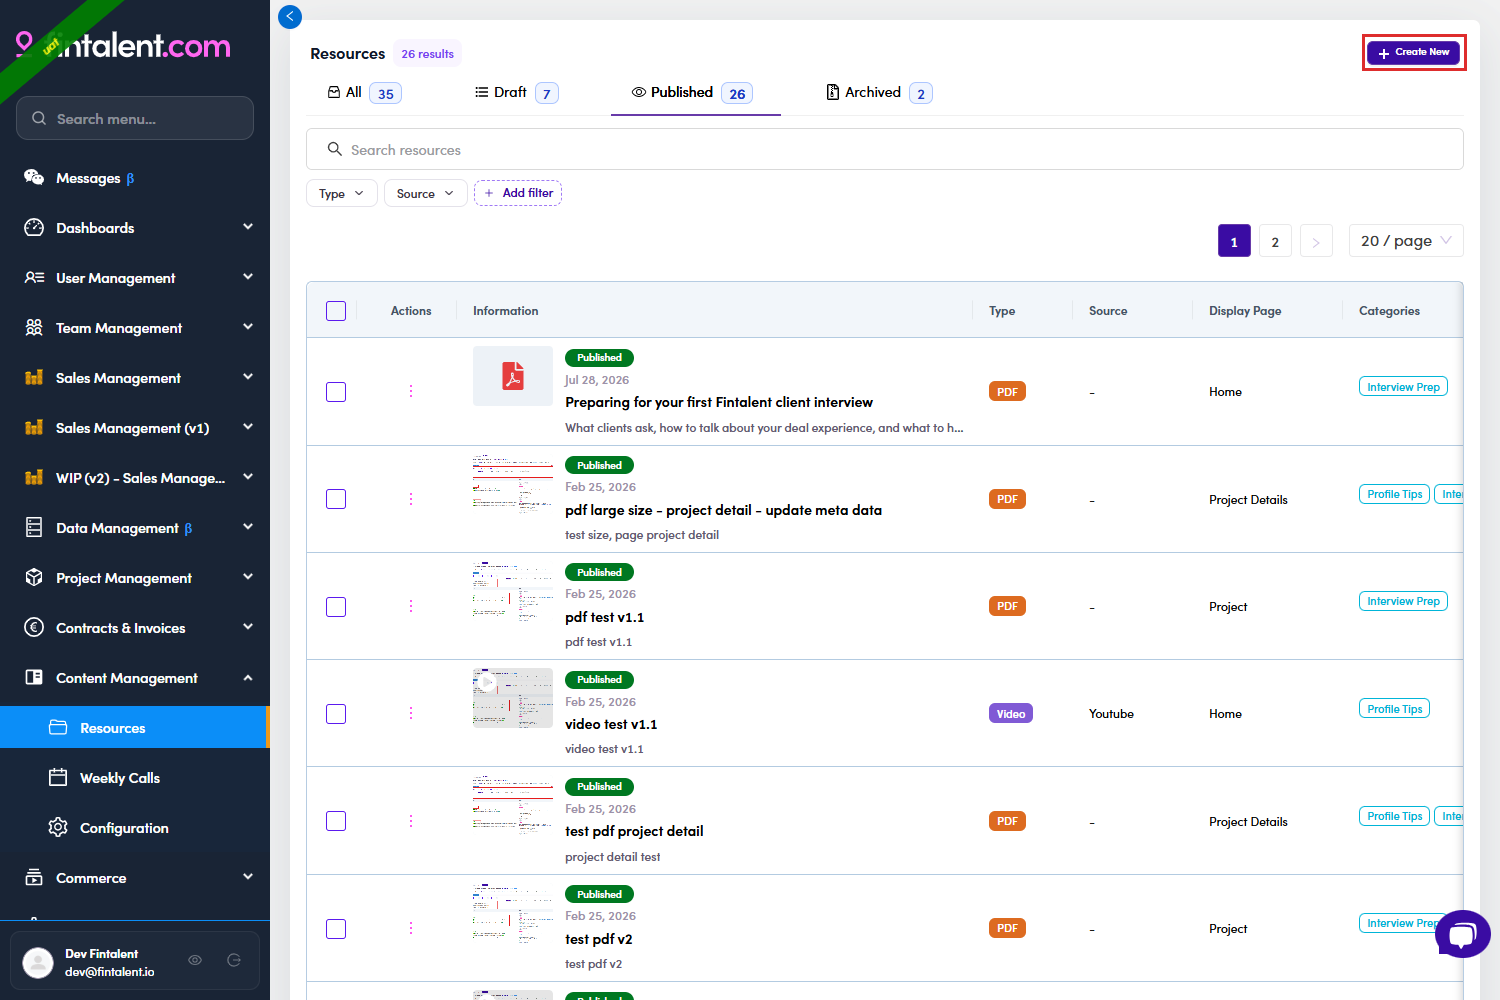Click the logout icon beside Dev Fintalent
This screenshot has width=1500, height=1000.
tap(234, 960)
